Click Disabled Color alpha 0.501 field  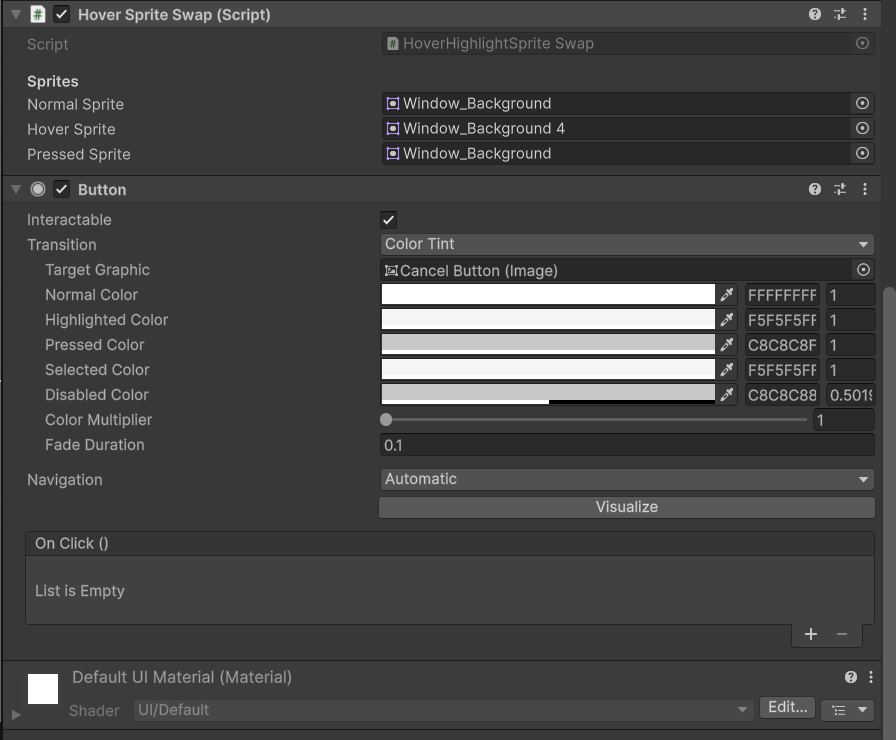850,395
